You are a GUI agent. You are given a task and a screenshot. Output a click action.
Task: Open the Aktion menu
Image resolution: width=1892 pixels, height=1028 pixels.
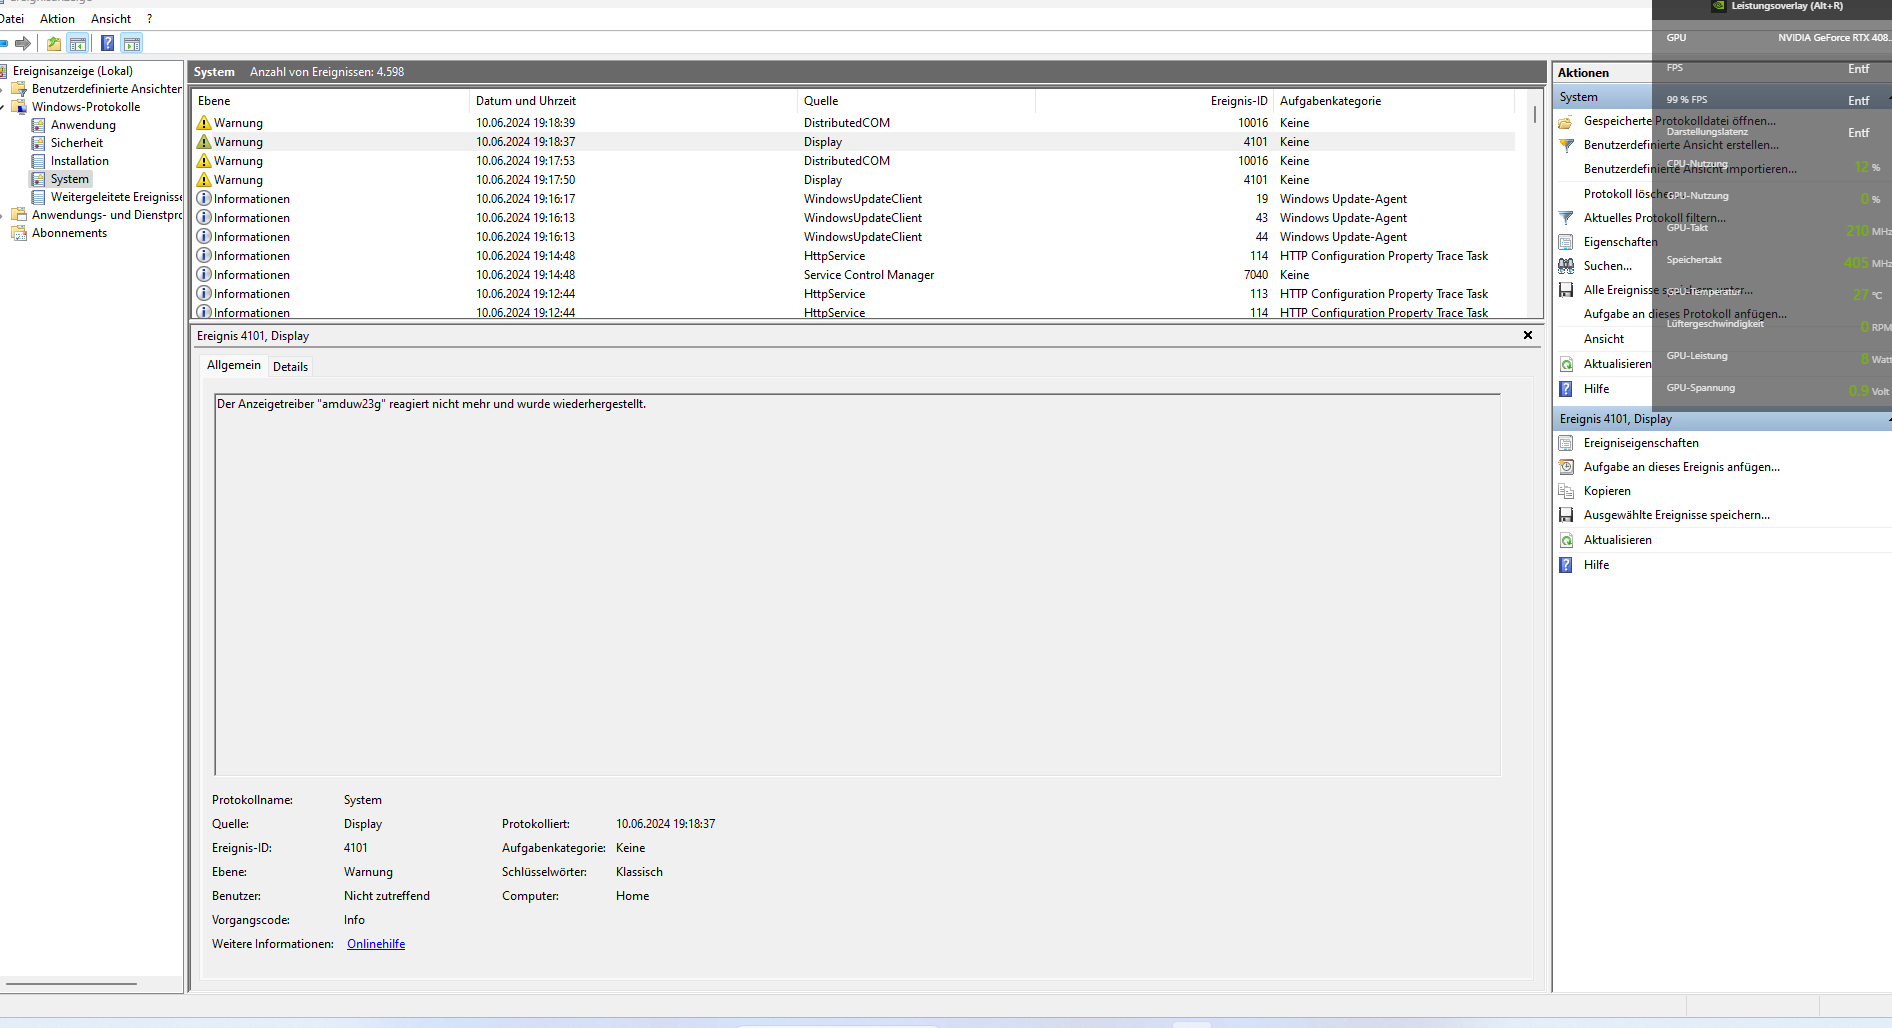57,18
